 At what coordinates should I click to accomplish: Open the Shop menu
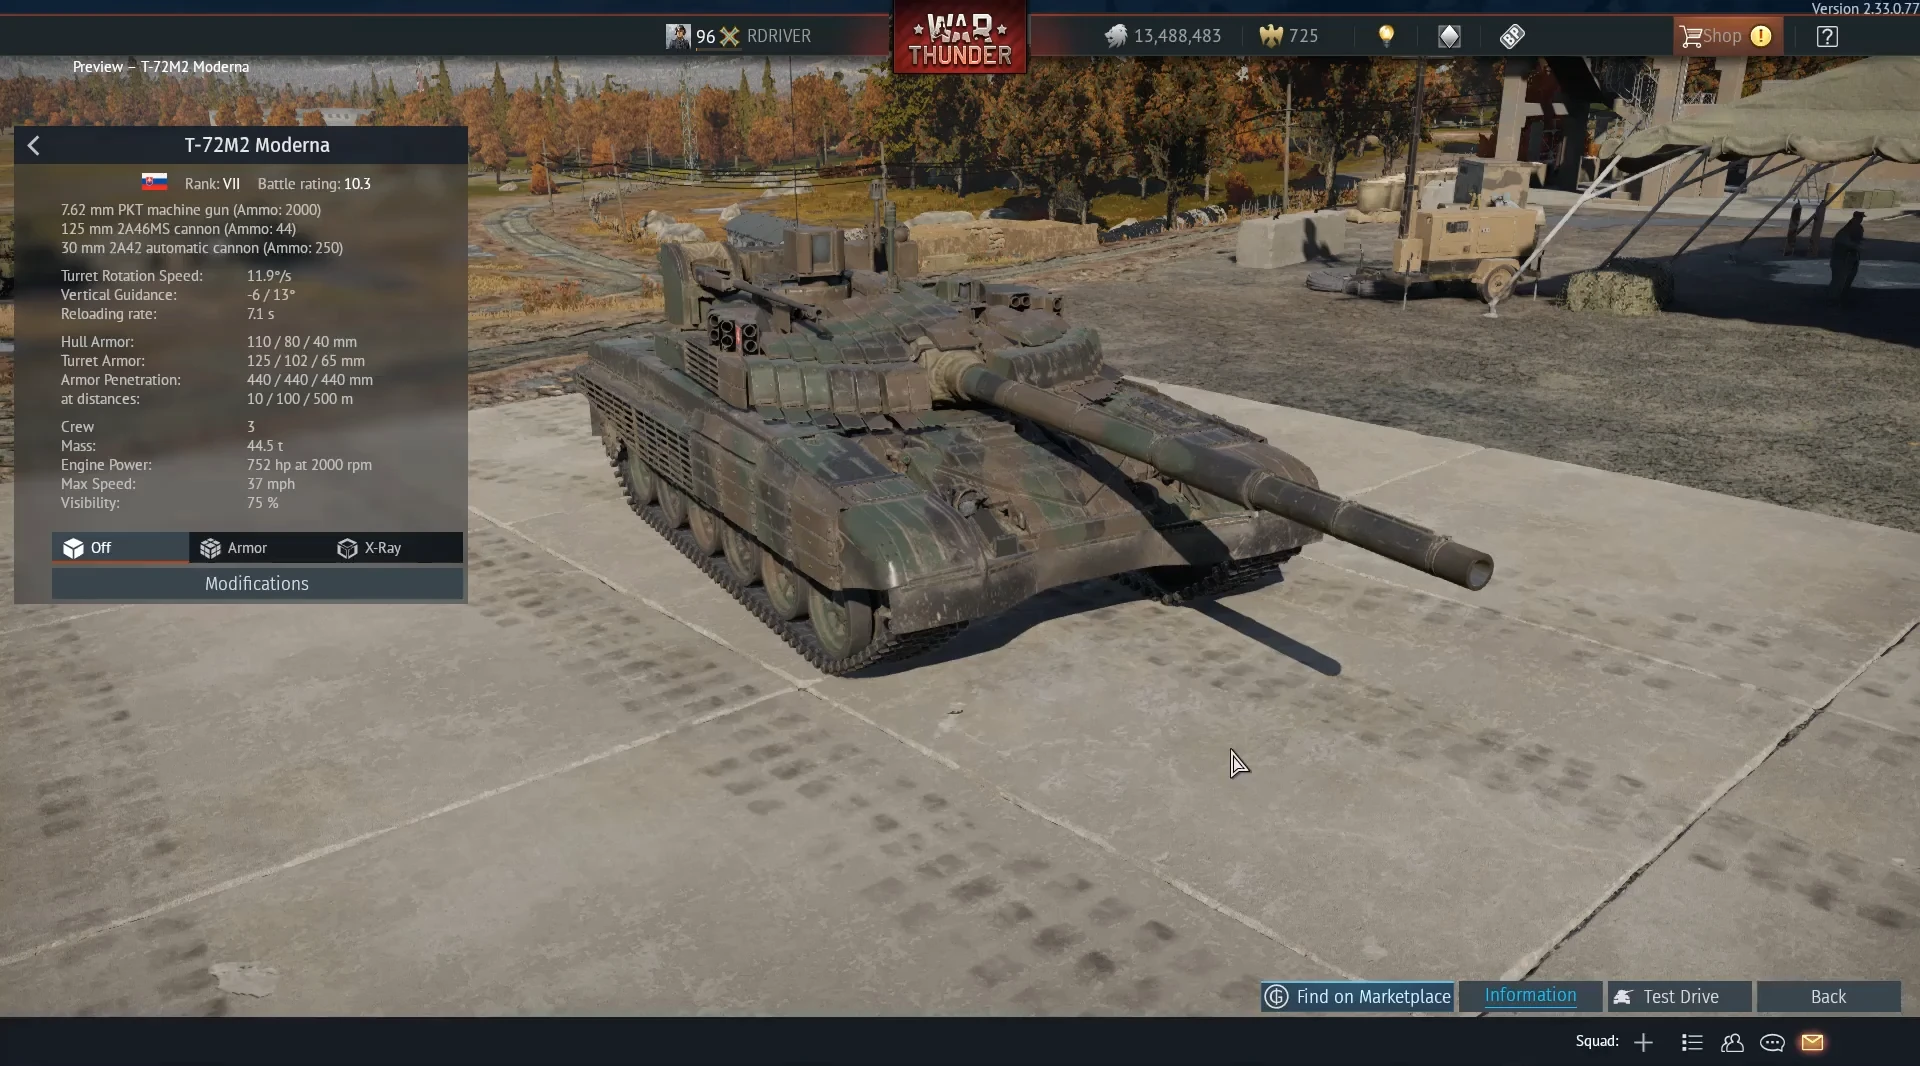pos(1726,36)
